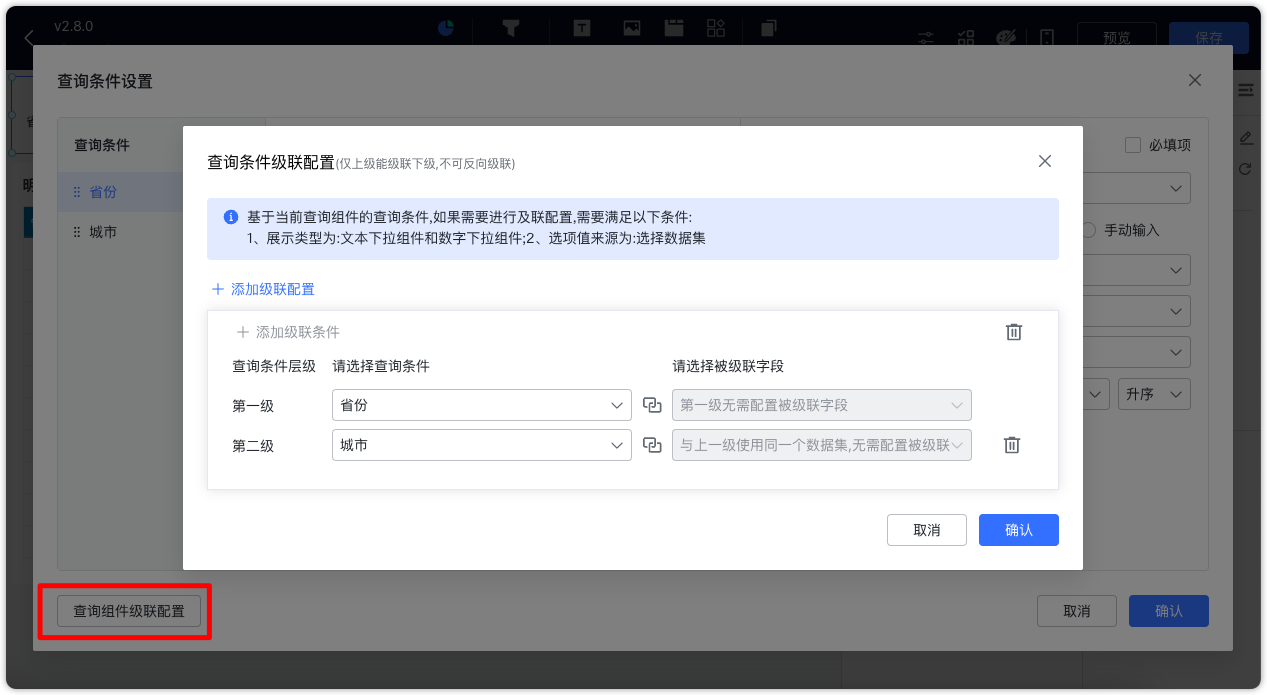
Task: Copy the 省份 cascade condition via duplicate icon
Action: pos(652,405)
